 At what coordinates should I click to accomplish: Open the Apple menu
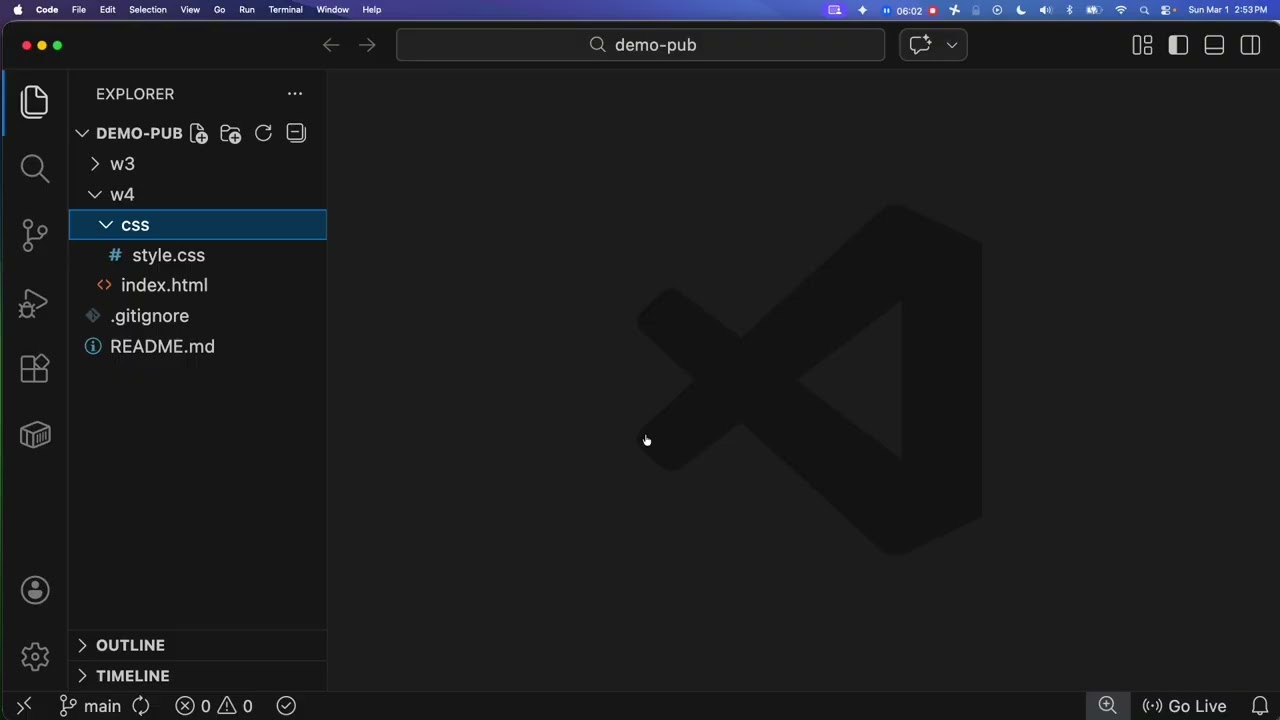click(x=17, y=10)
